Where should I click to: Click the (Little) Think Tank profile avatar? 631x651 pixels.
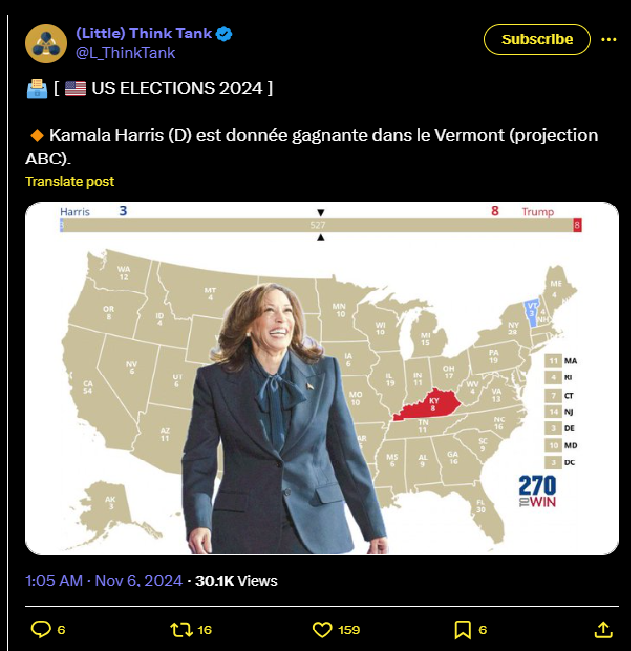[45, 42]
